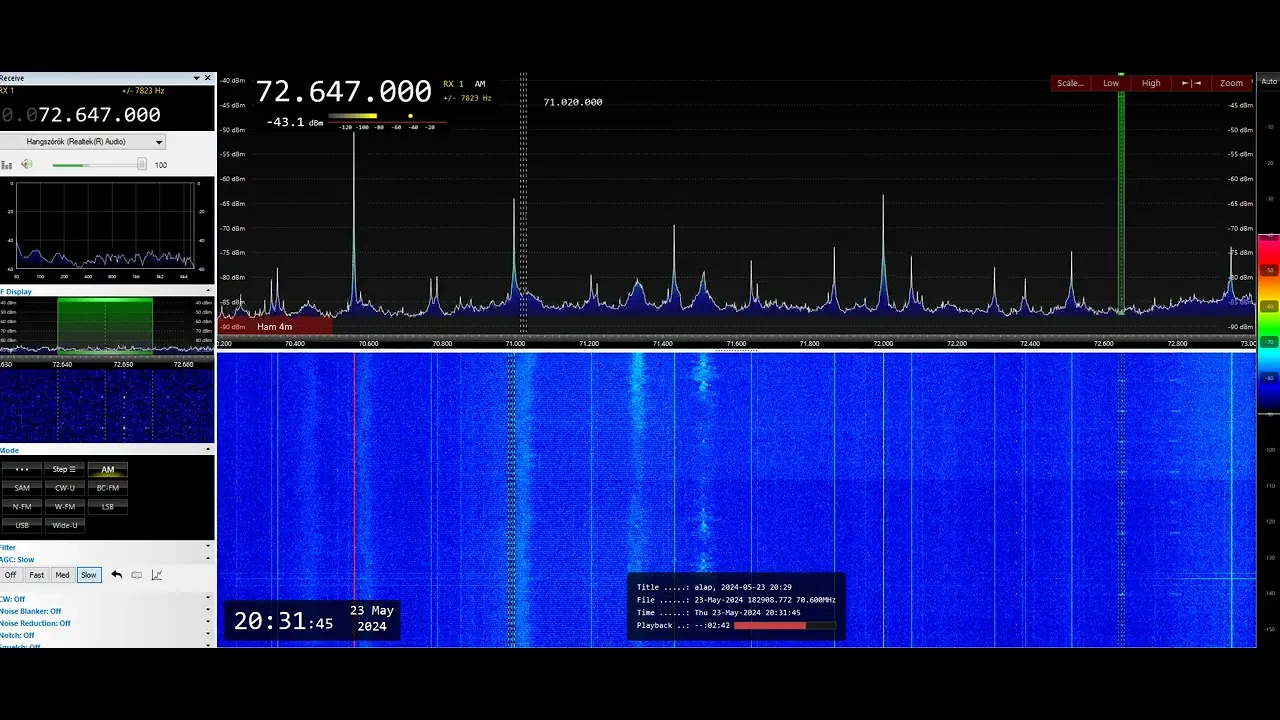Image resolution: width=1280 pixels, height=720 pixels.
Task: Expand the Noise Reduction: Off section
Action: point(208,623)
